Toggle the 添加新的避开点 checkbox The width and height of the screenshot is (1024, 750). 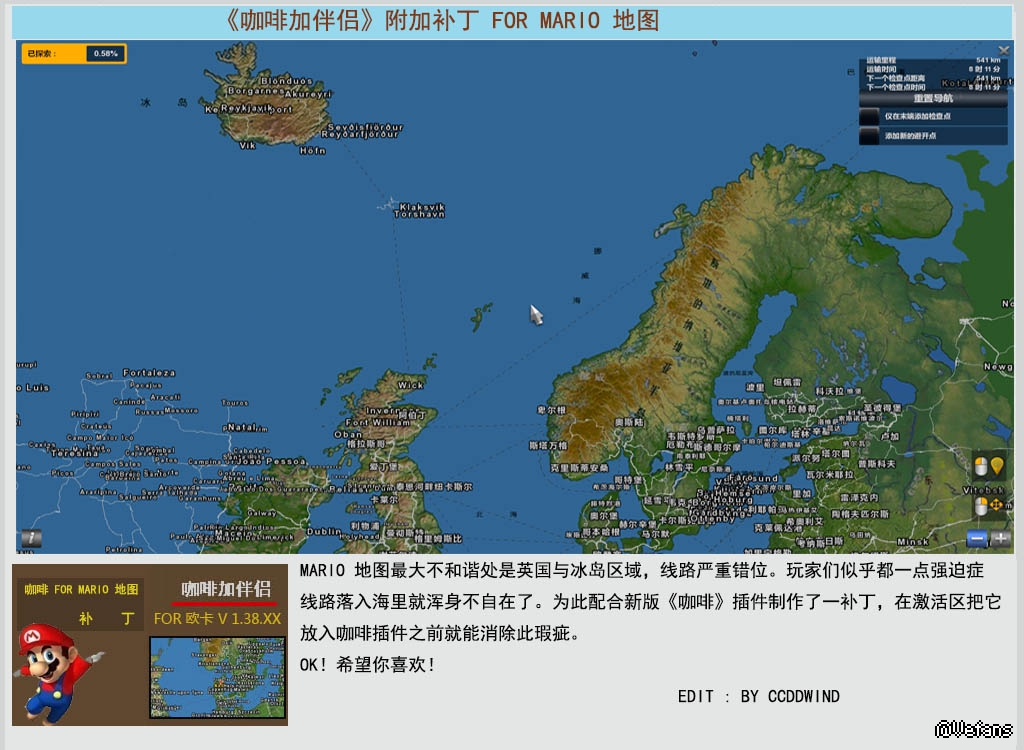click(869, 136)
